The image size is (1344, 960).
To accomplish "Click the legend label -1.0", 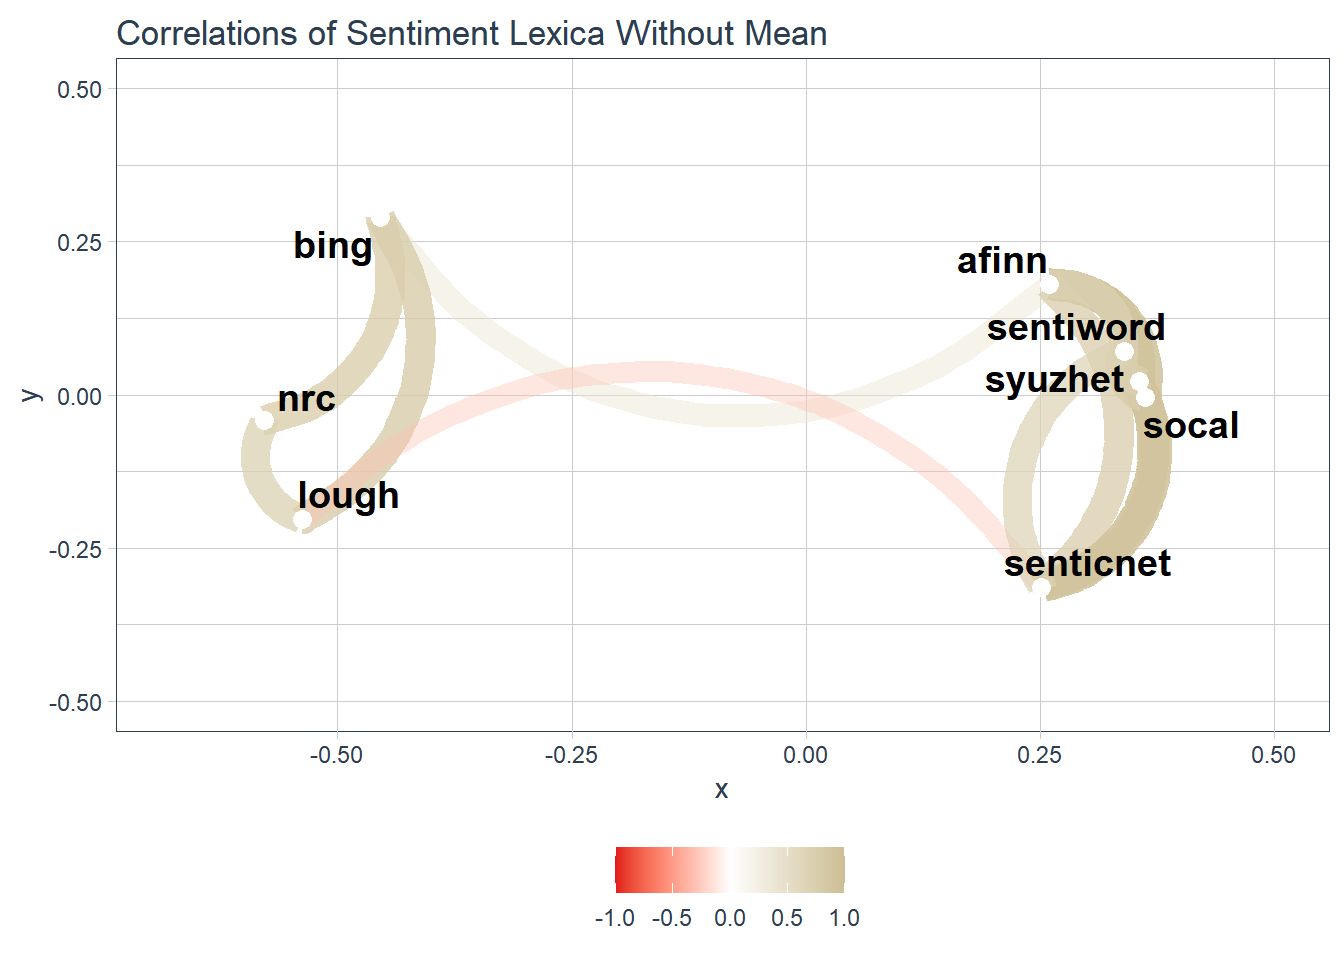I will [614, 918].
